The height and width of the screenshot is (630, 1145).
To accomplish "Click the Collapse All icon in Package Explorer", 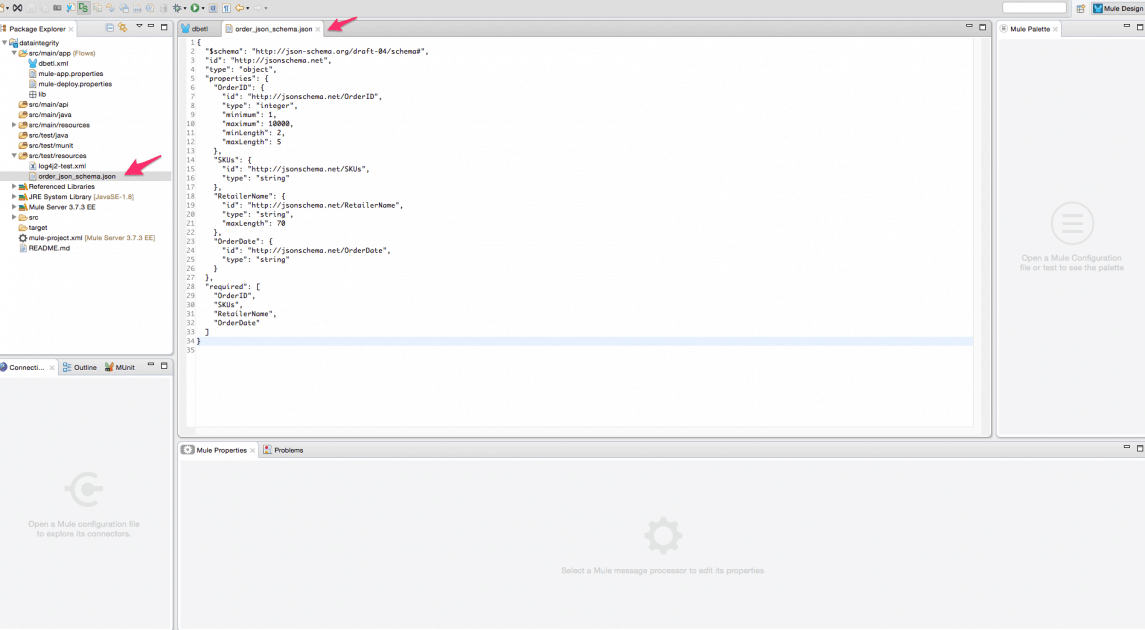I will (110, 26).
